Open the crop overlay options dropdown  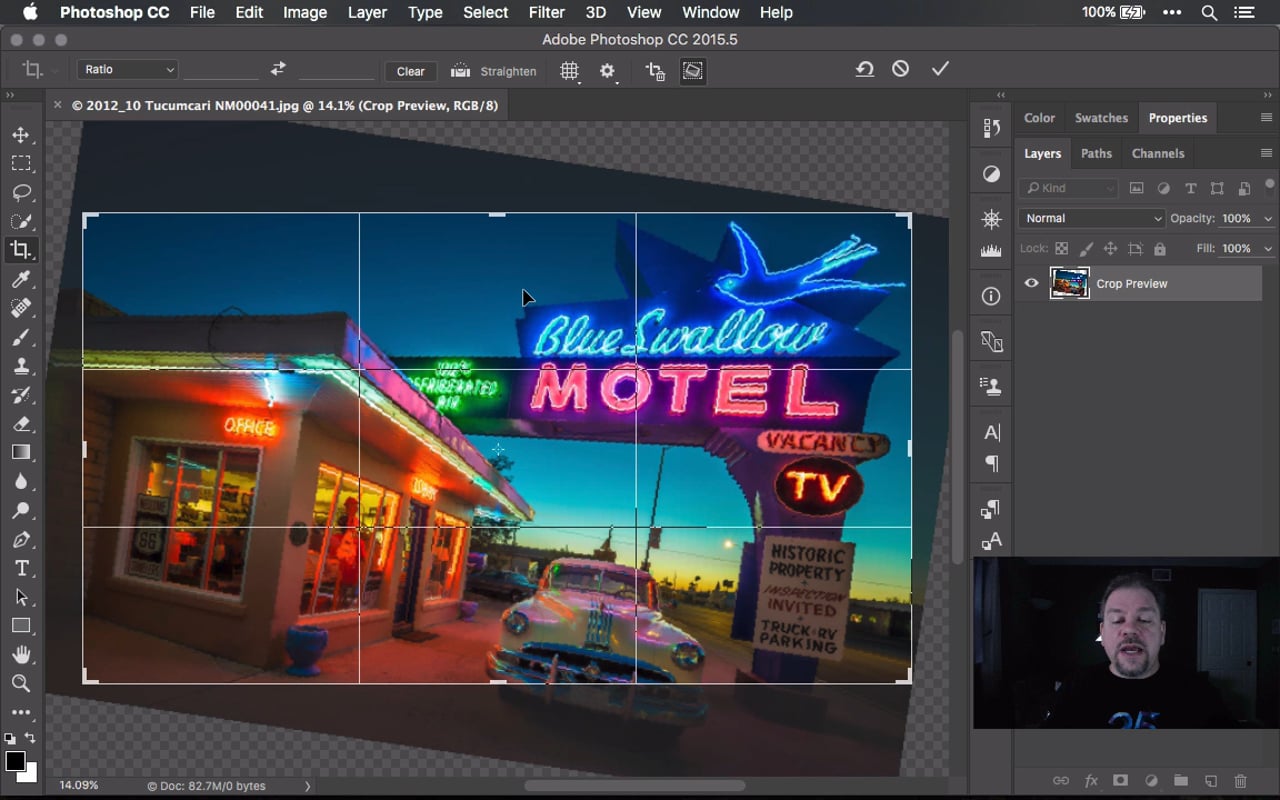coord(570,71)
